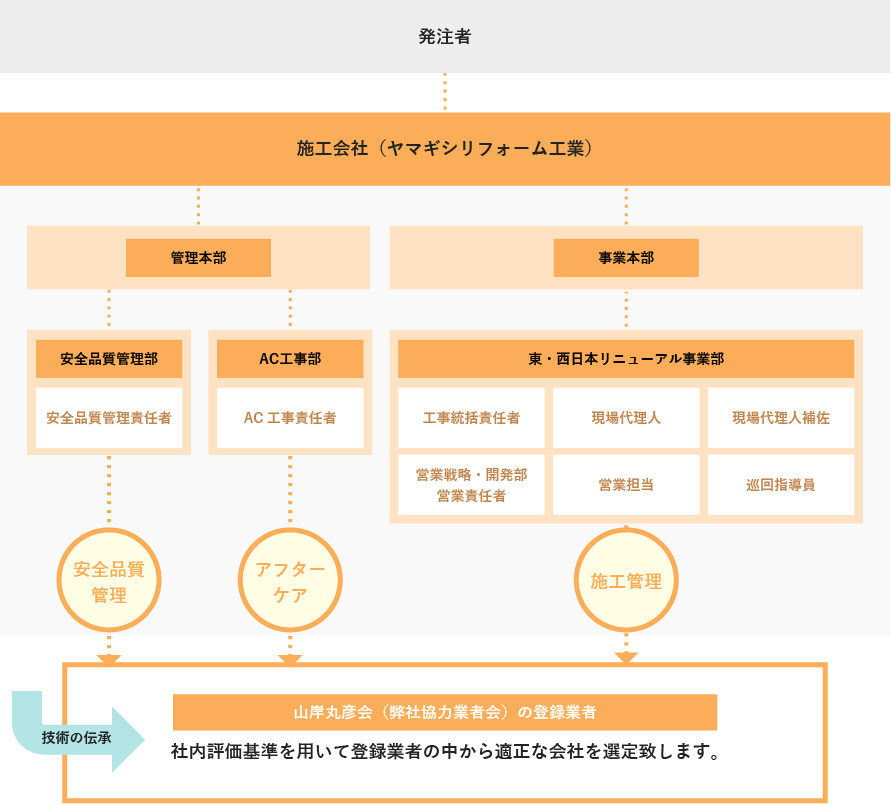Click the 発注者 header box

(x=445, y=36)
